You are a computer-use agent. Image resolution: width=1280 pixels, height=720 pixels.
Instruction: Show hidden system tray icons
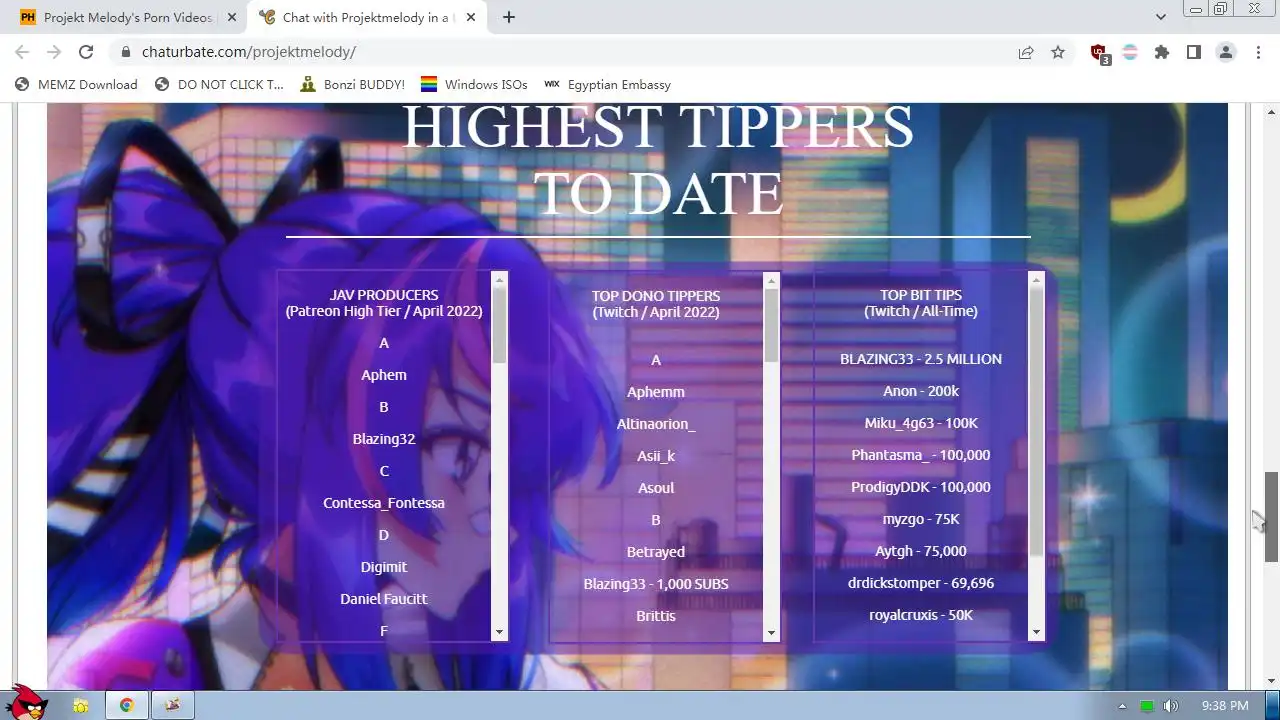(1122, 706)
